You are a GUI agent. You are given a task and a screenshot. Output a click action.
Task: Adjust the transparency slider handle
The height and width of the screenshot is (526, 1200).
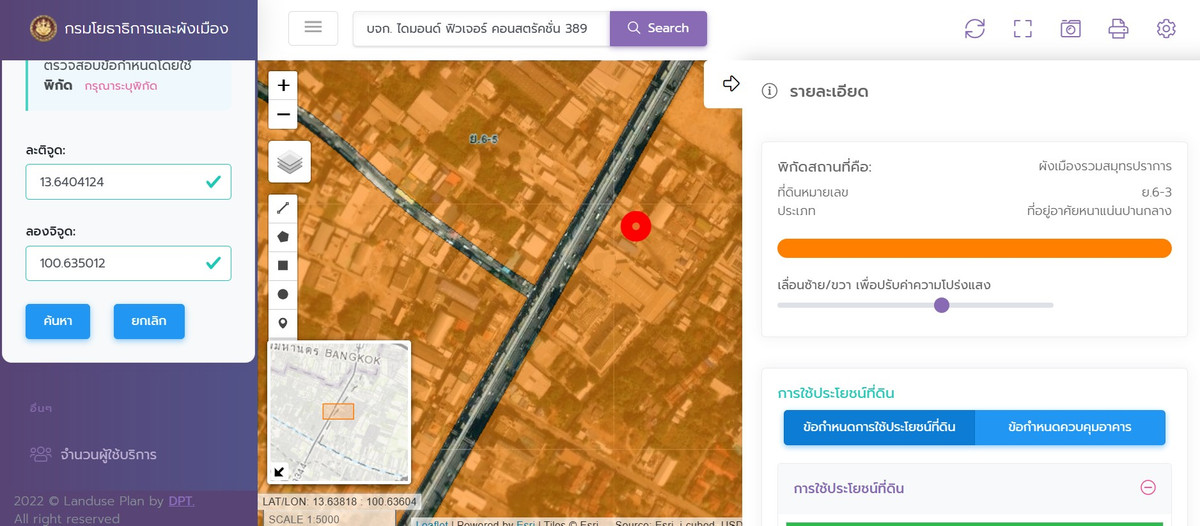coord(941,305)
